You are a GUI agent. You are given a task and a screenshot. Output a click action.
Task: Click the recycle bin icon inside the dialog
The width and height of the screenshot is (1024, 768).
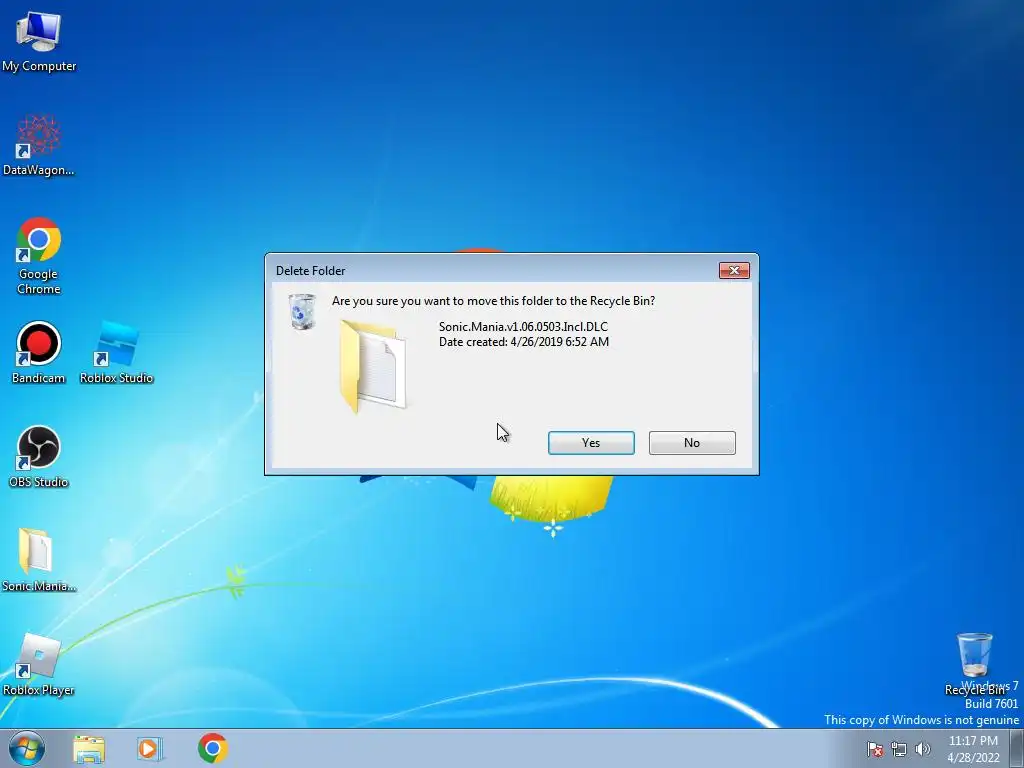tap(302, 312)
